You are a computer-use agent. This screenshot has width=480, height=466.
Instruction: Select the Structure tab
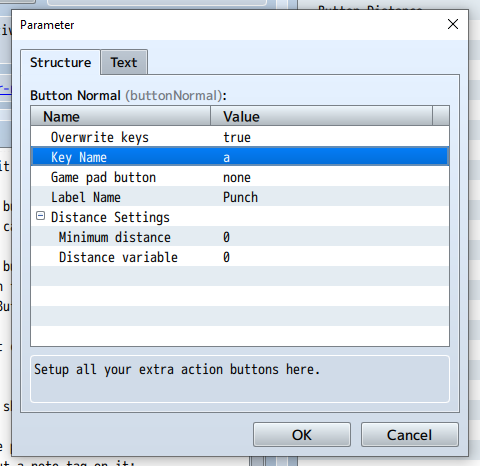pos(60,62)
